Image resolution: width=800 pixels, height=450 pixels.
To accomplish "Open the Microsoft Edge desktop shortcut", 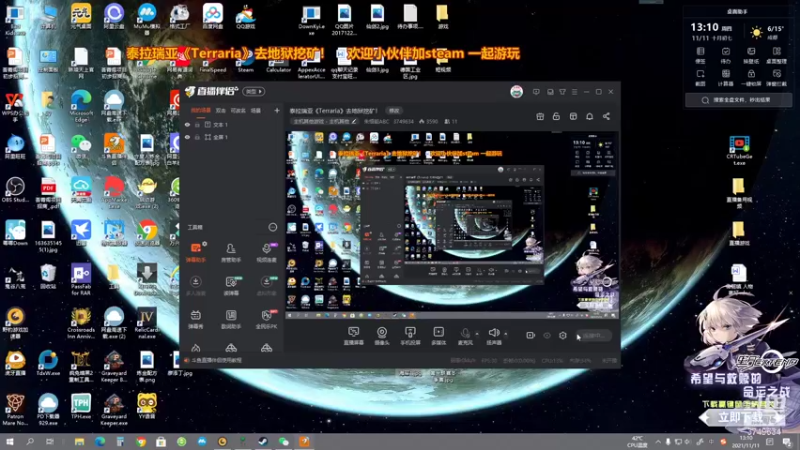I will point(81,106).
